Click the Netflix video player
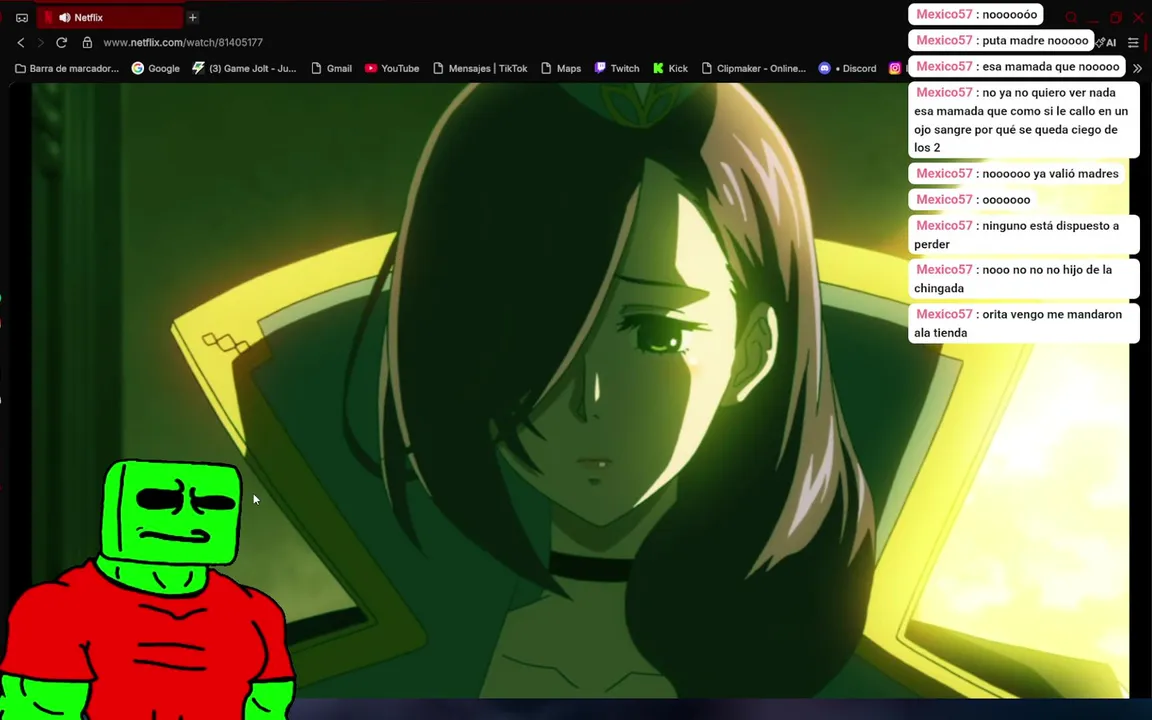 pos(580,390)
